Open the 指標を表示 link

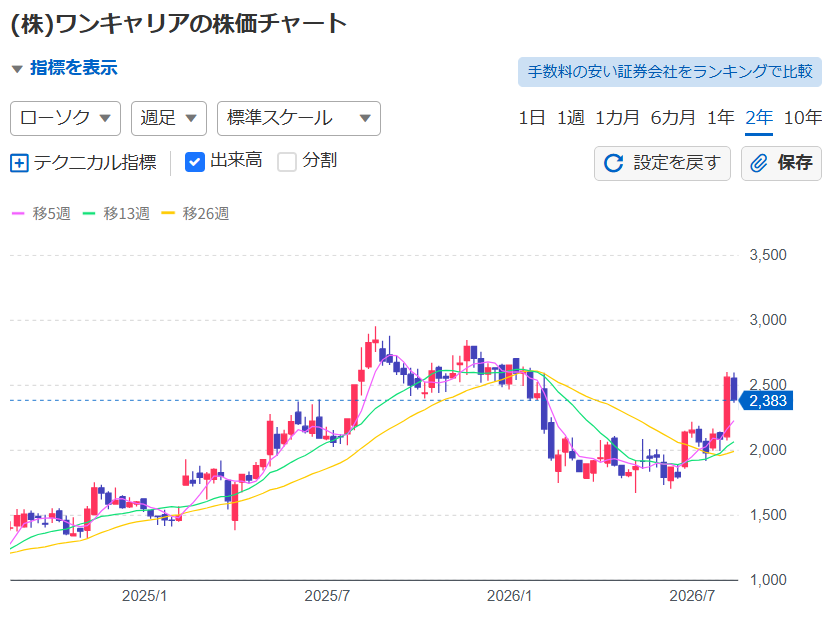(74, 68)
